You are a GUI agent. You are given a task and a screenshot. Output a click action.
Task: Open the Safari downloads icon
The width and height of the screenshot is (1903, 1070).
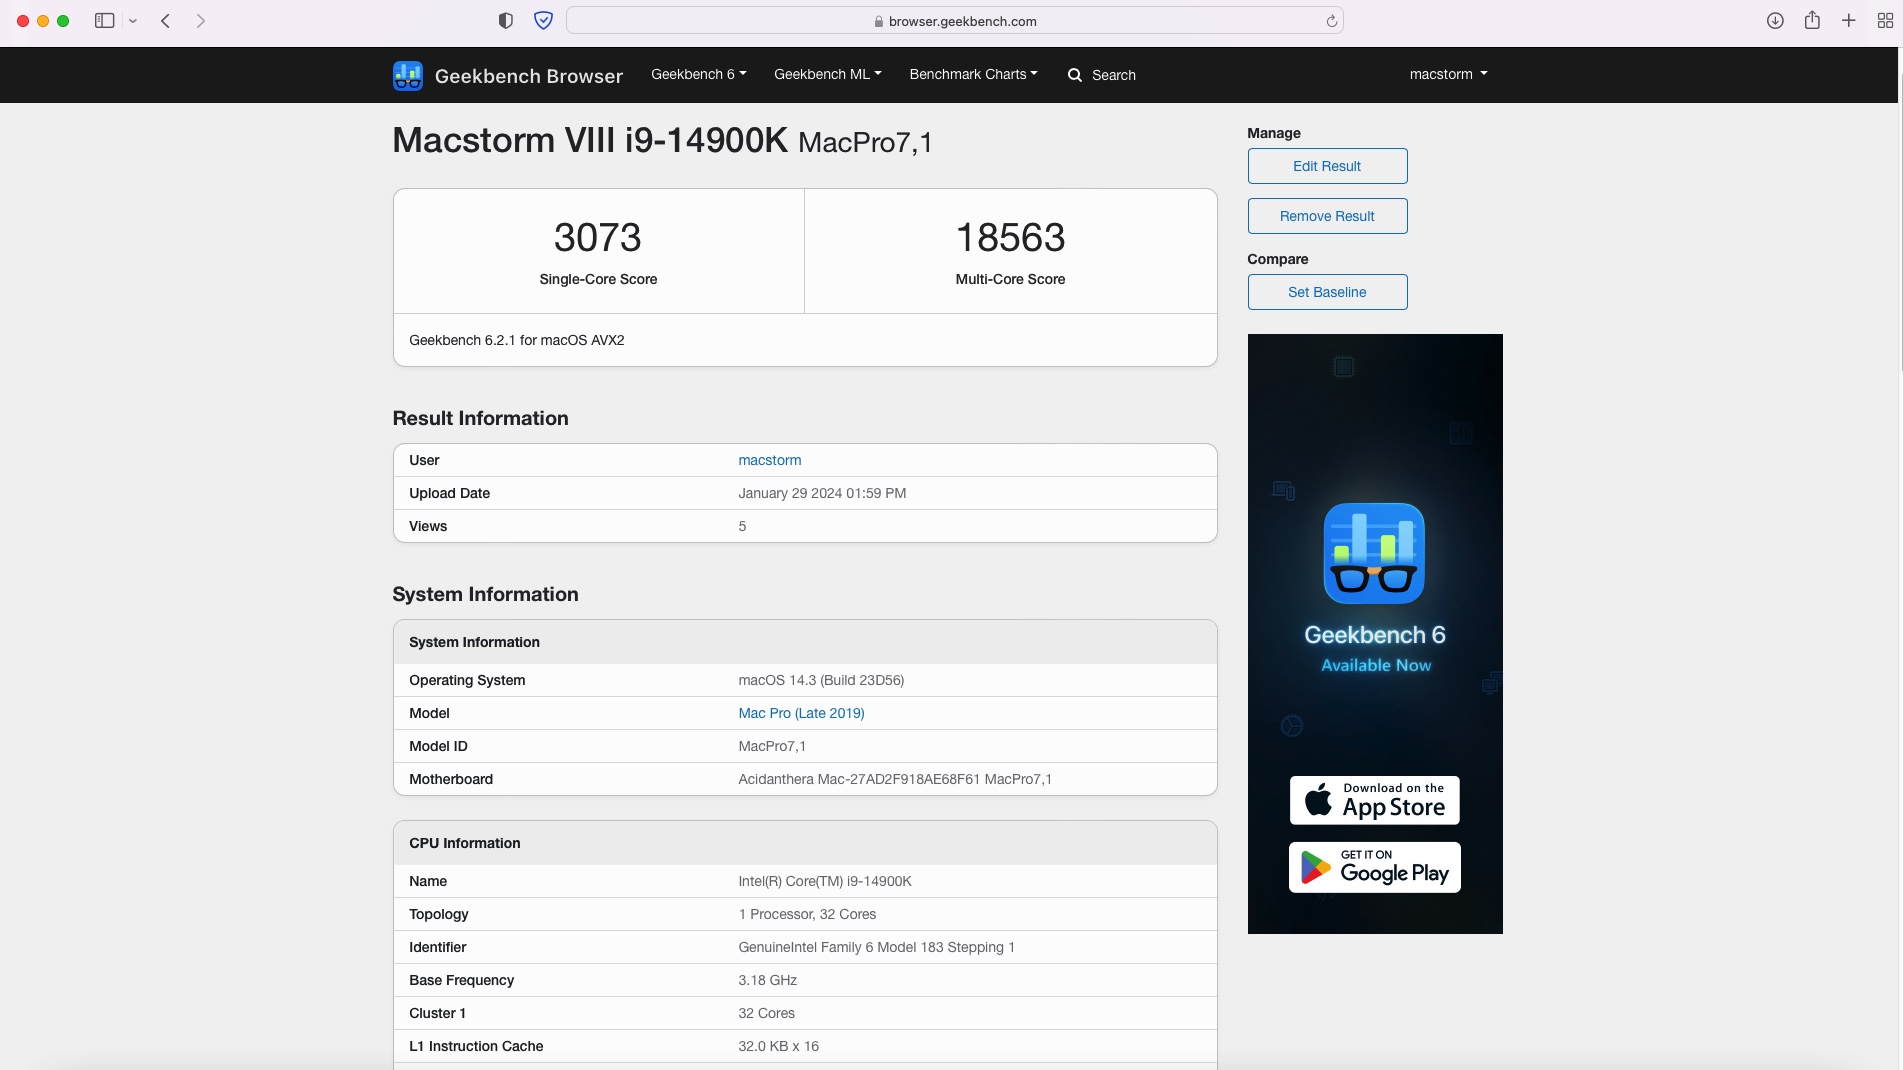coord(1775,21)
